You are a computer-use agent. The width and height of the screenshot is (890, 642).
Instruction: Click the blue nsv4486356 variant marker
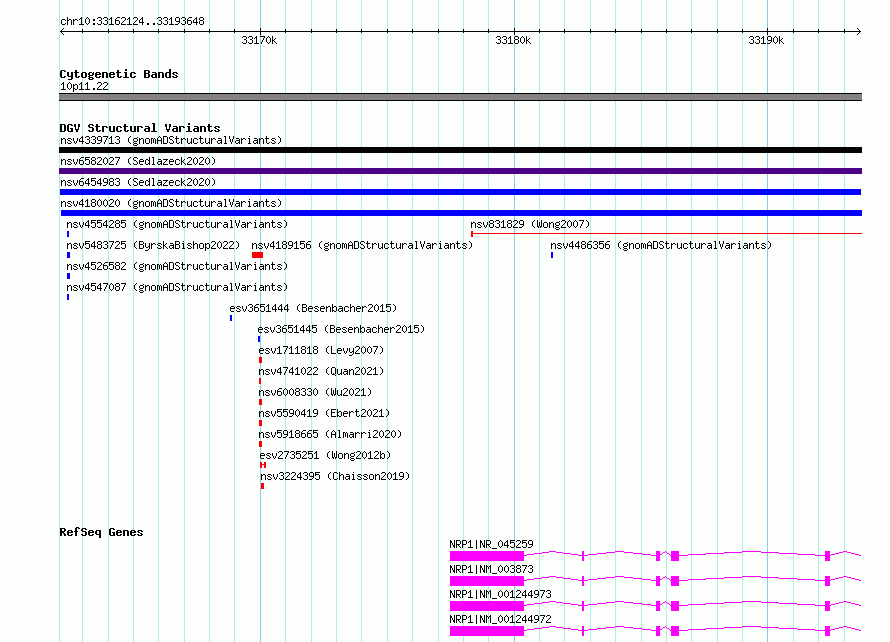coord(552,255)
